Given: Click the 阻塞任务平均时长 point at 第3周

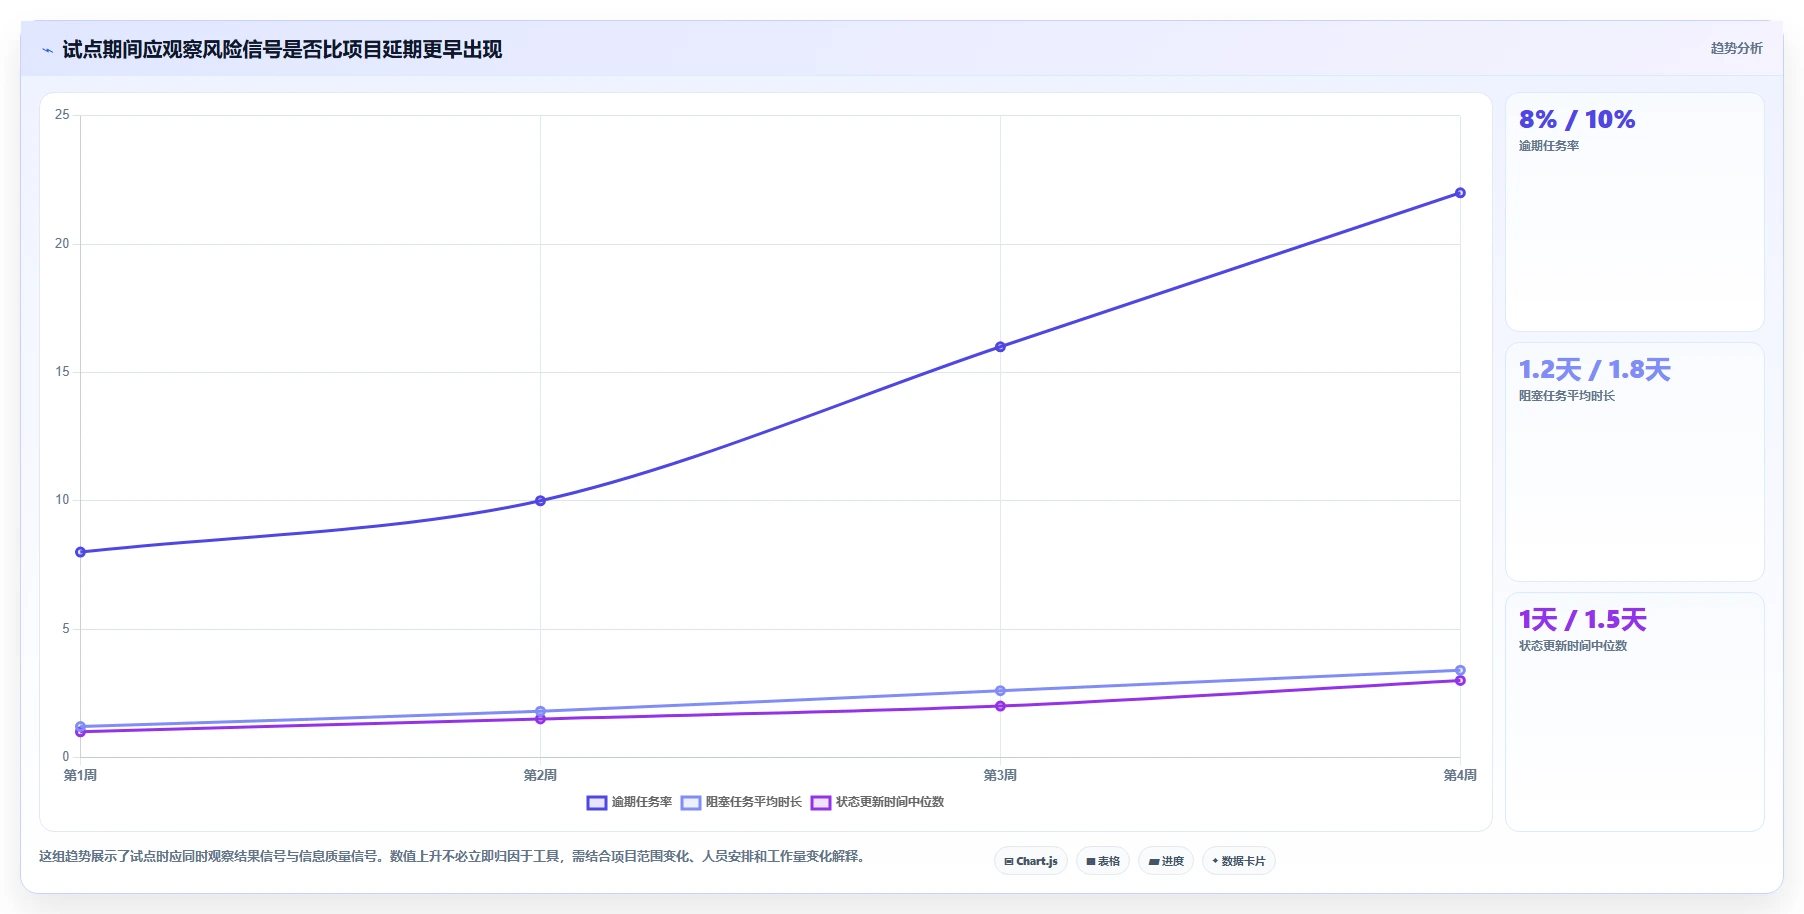Looking at the screenshot, I should 1000,691.
